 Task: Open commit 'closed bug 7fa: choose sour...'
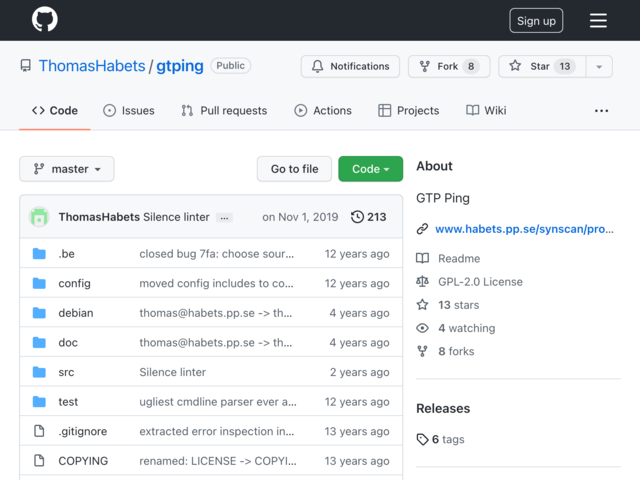coord(217,254)
